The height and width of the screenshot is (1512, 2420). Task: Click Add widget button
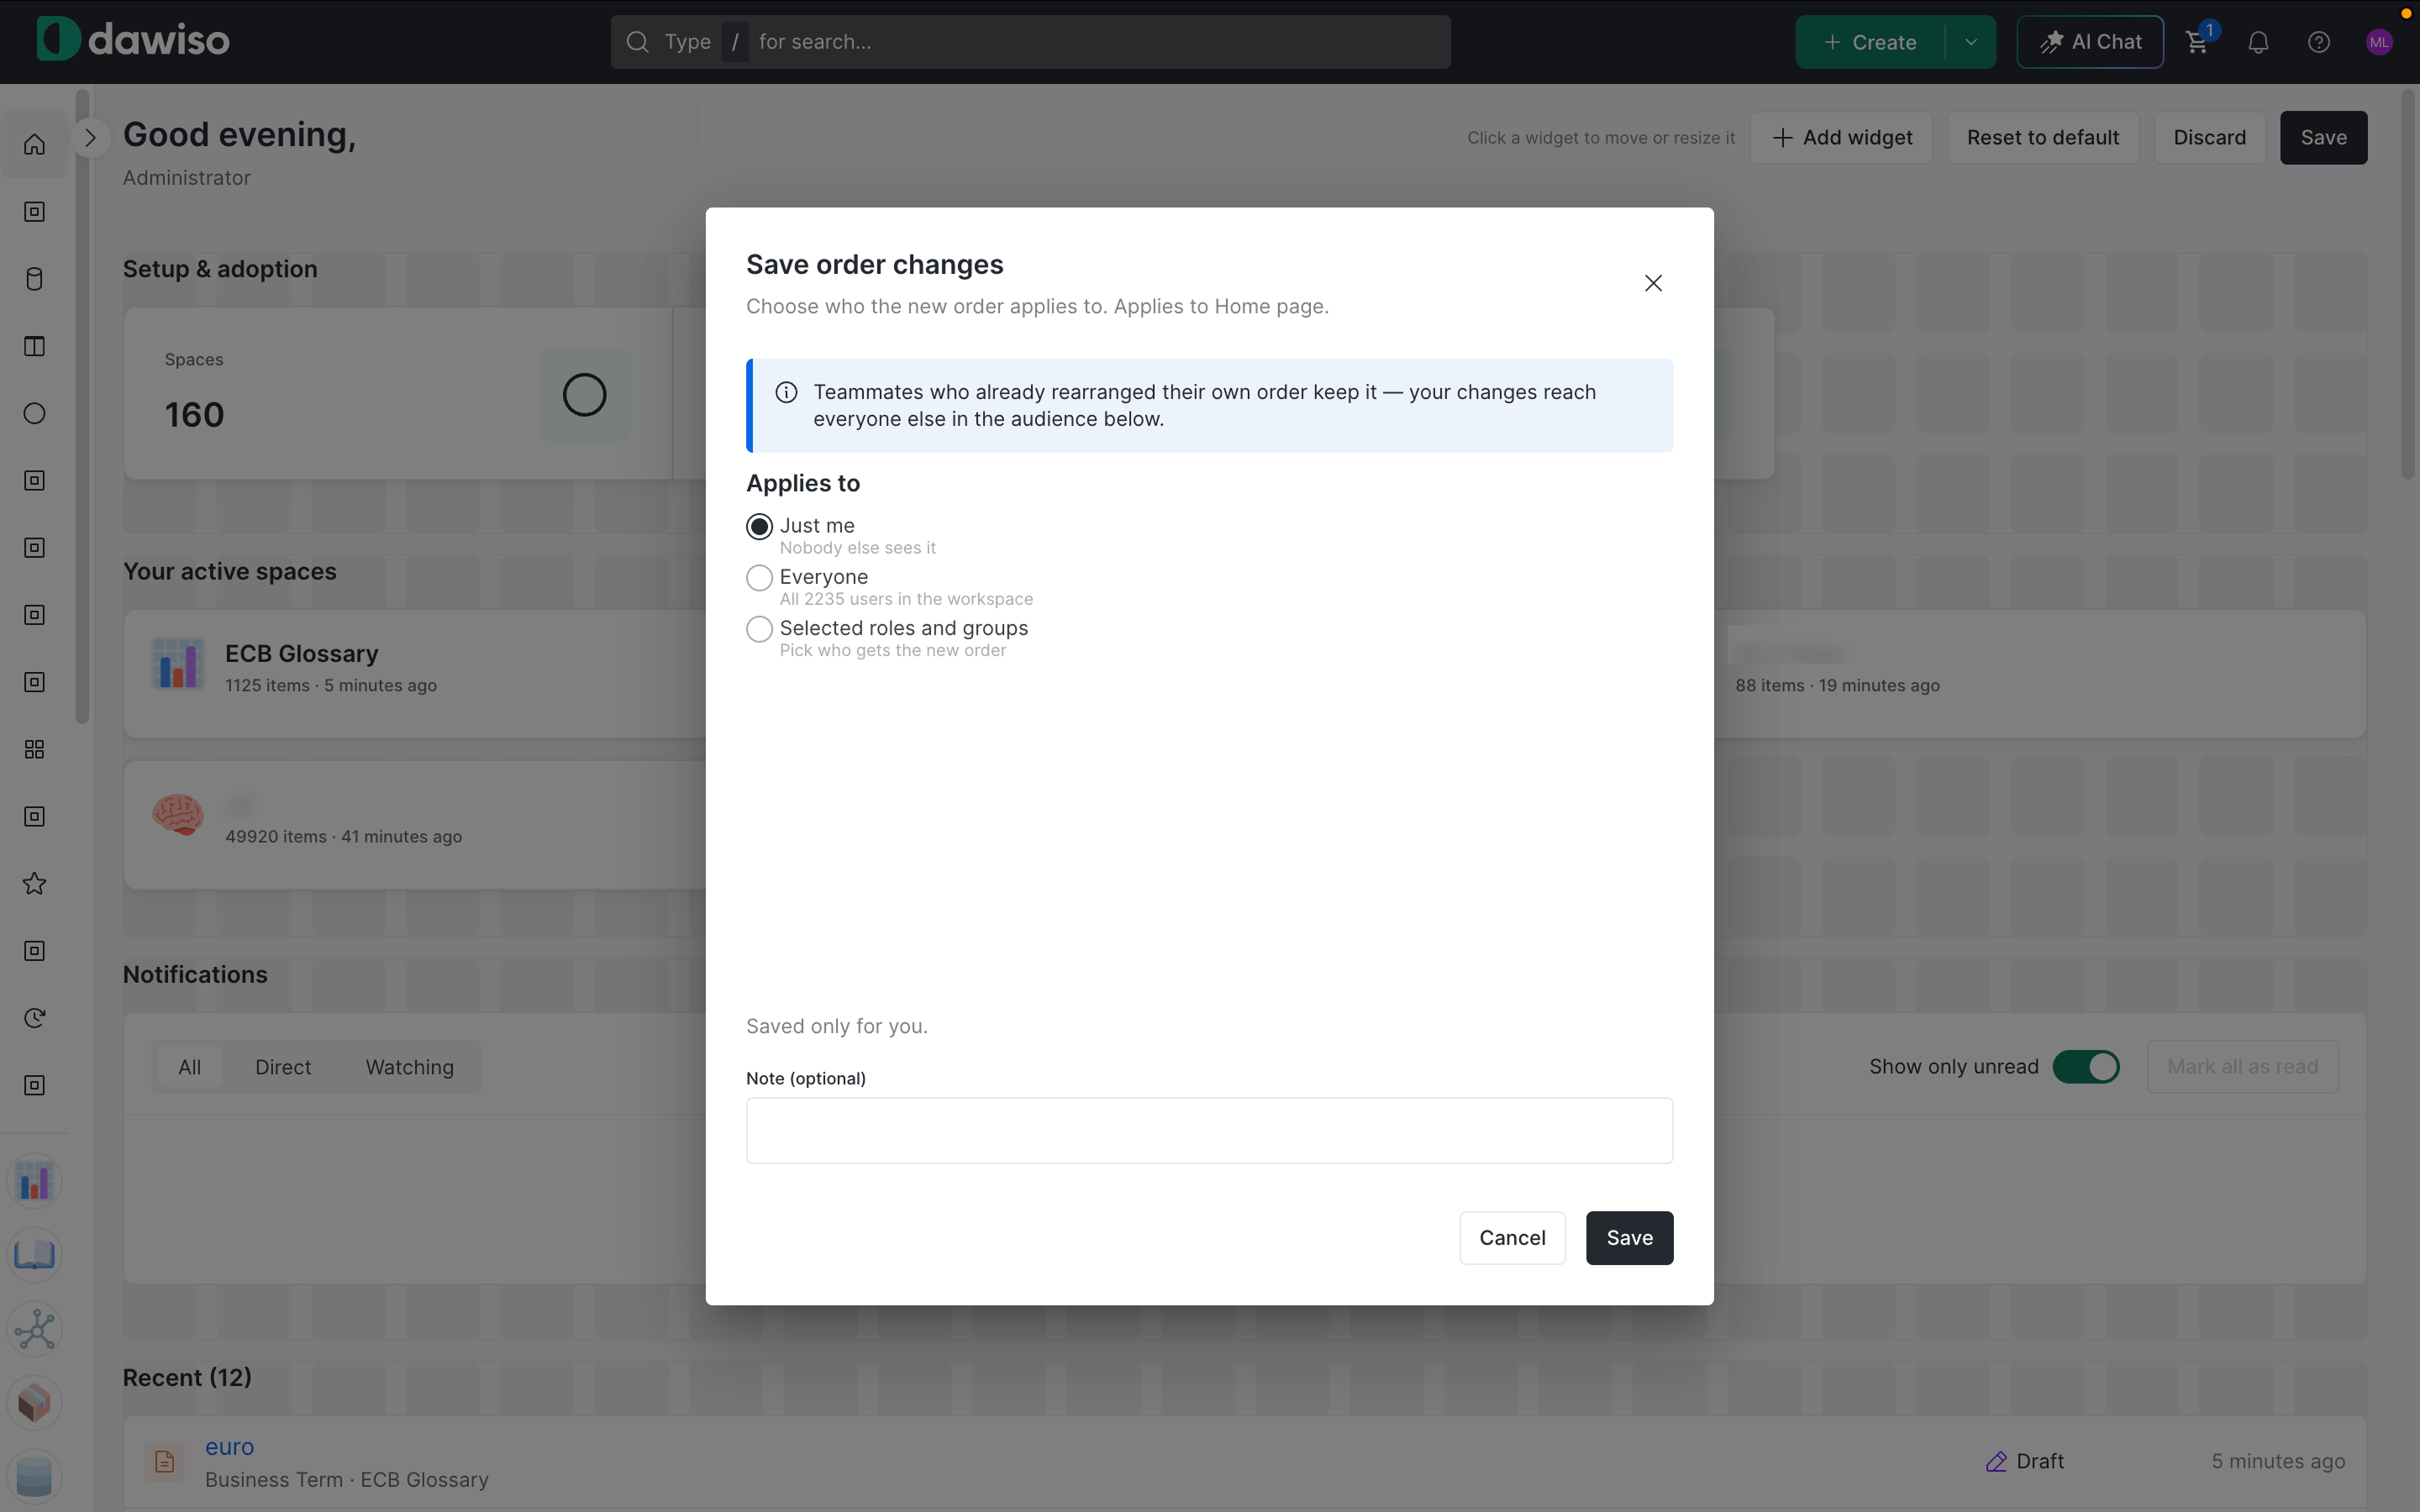[x=1842, y=138]
